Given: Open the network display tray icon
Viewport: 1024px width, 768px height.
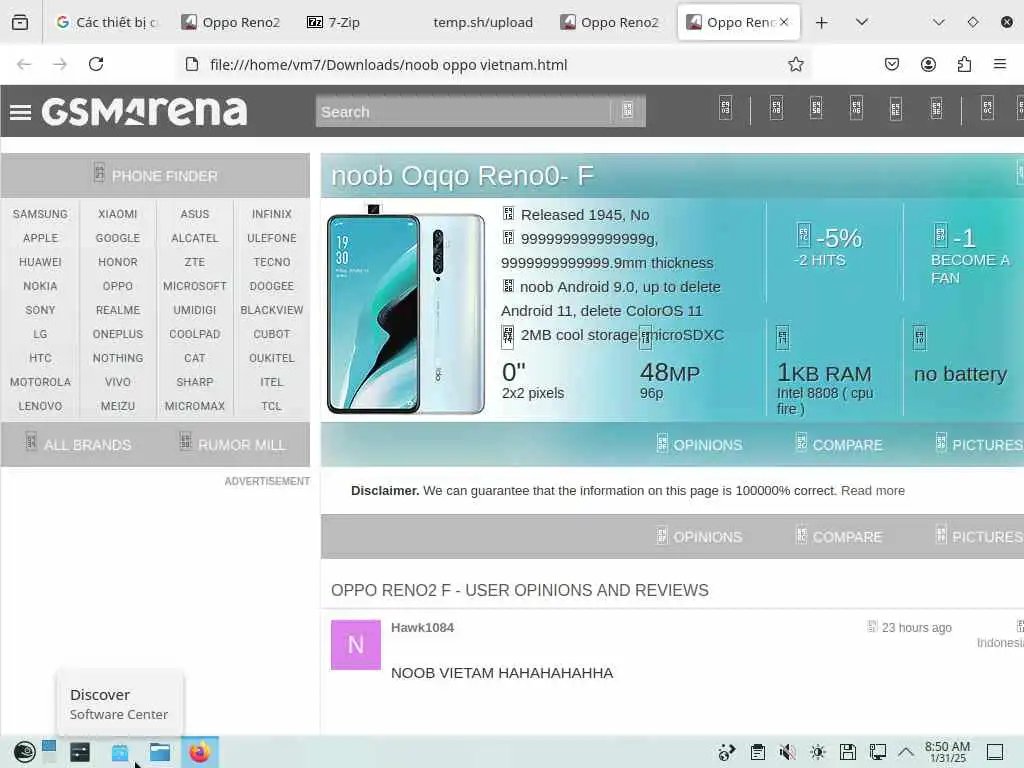Looking at the screenshot, I should pos(878,752).
